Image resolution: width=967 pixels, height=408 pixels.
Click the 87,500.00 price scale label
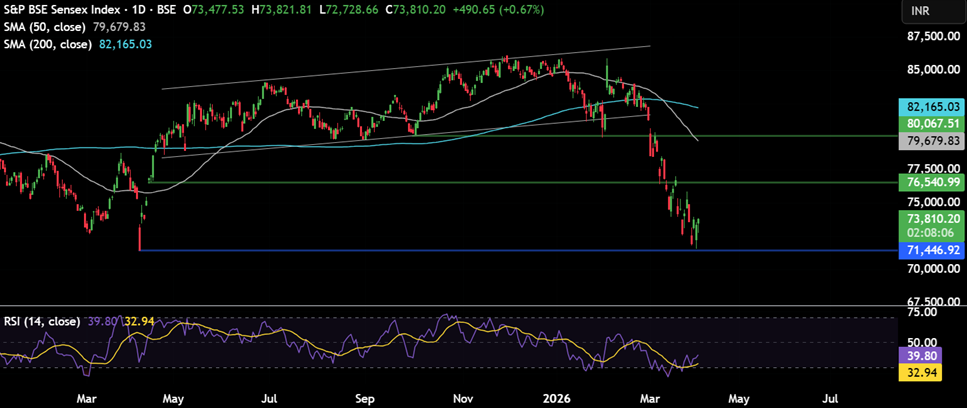pyautogui.click(x=925, y=37)
